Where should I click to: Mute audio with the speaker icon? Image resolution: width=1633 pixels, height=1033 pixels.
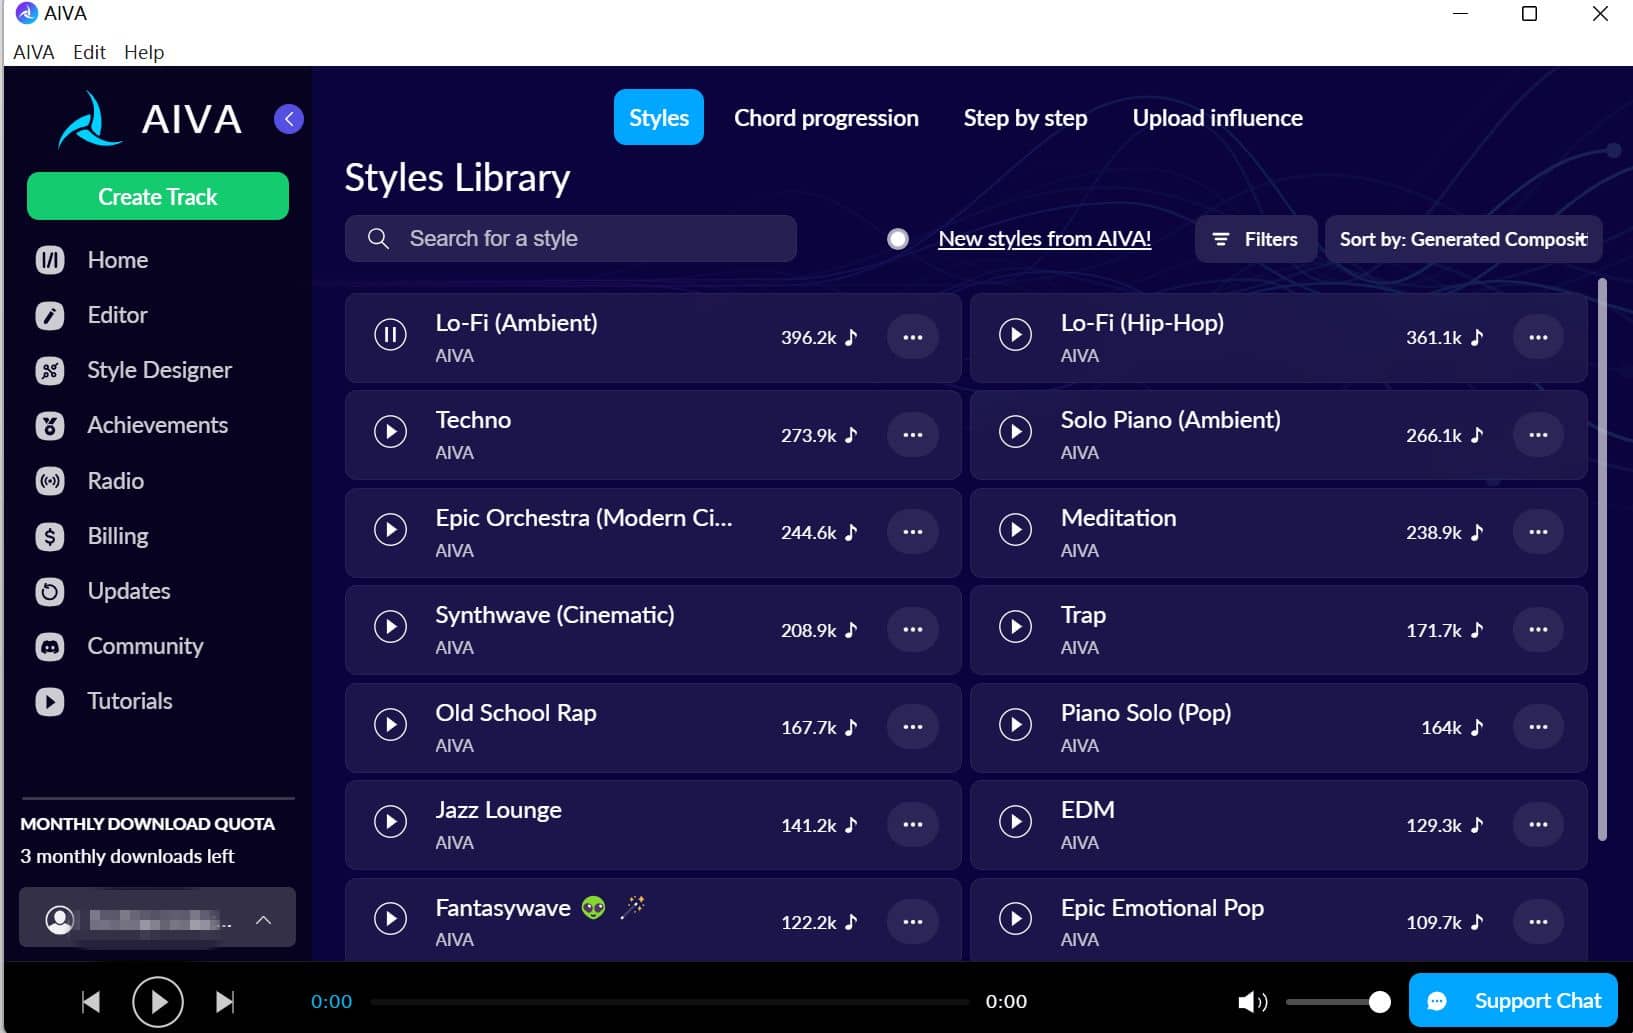(1251, 1001)
